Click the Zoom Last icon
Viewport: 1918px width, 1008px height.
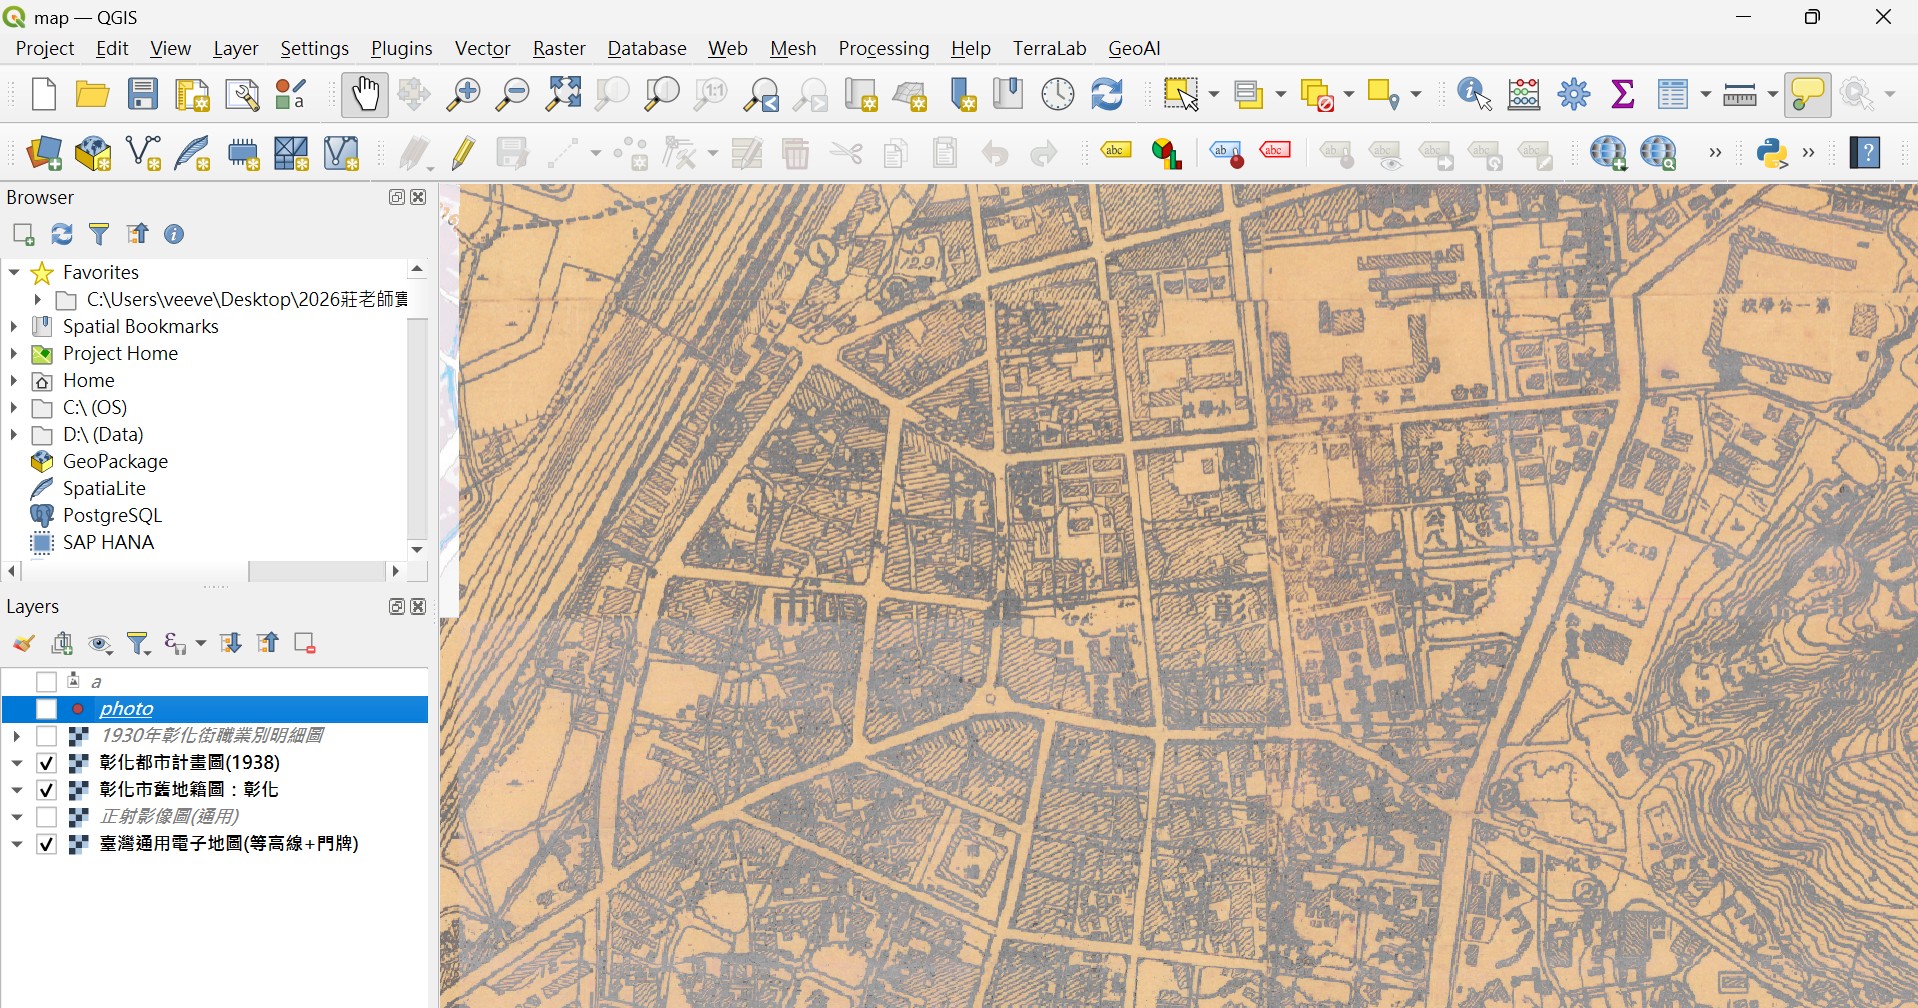(x=761, y=94)
